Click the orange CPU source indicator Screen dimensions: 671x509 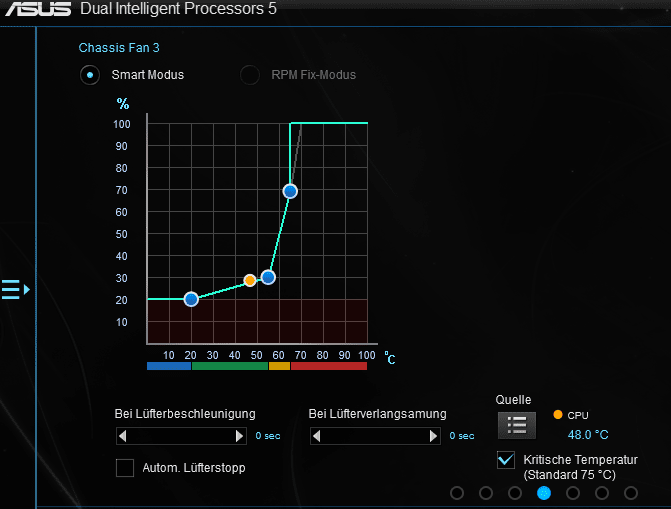coord(558,414)
